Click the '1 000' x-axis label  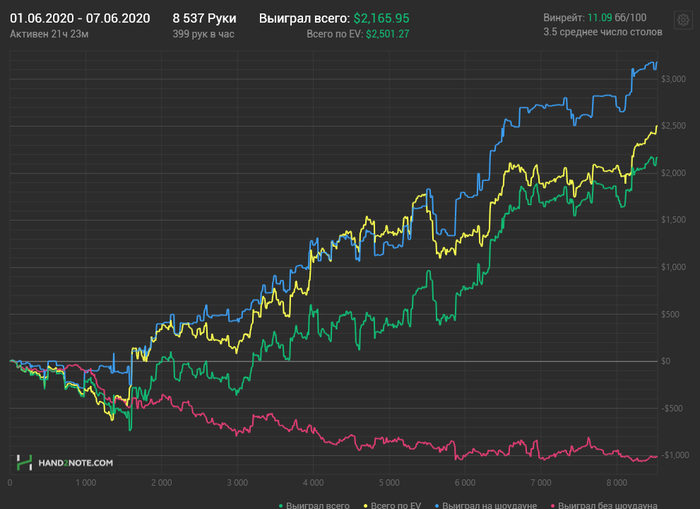point(86,483)
